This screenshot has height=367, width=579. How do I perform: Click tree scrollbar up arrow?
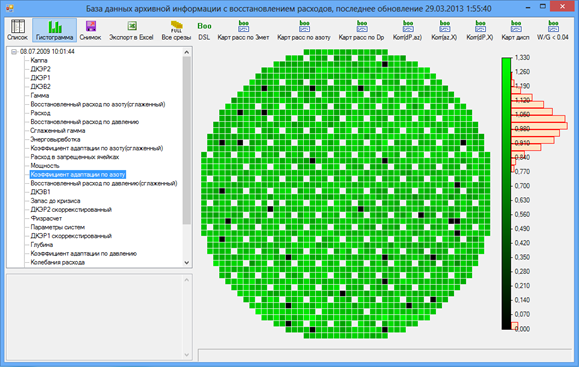pyautogui.click(x=186, y=52)
